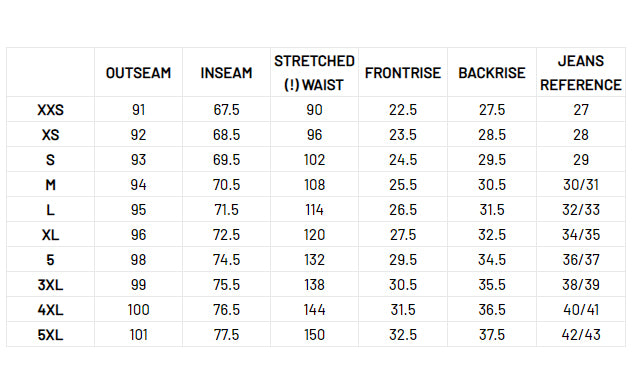Click the XXS size row label
Viewport: 633px width, 369px height.
click(50, 110)
